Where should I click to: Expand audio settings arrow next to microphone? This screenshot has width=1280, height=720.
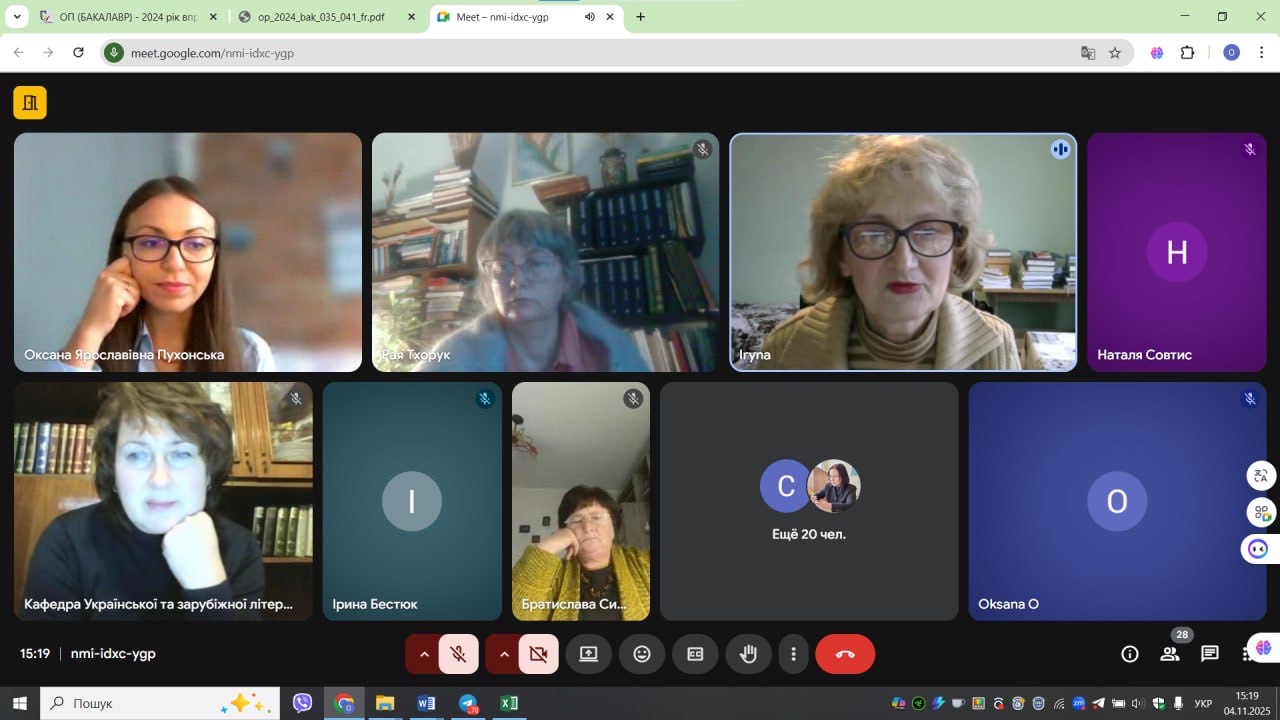click(x=424, y=654)
